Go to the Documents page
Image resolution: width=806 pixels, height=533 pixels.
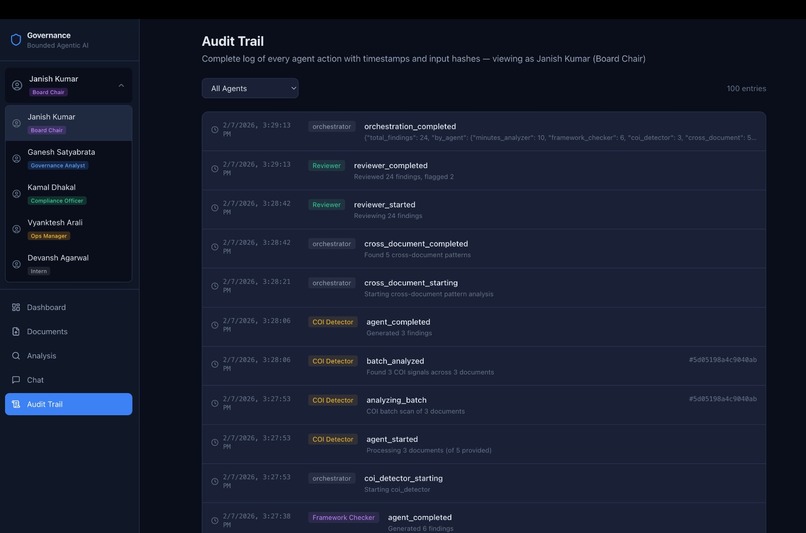(68, 332)
